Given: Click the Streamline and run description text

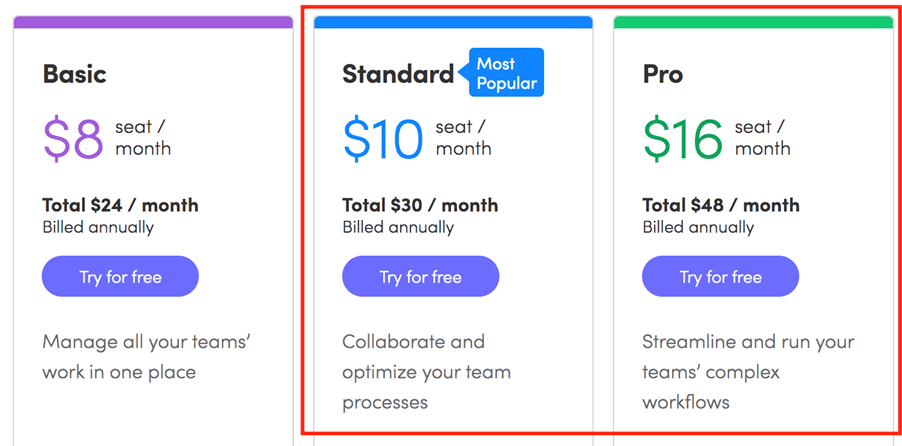Looking at the screenshot, I should click(748, 372).
